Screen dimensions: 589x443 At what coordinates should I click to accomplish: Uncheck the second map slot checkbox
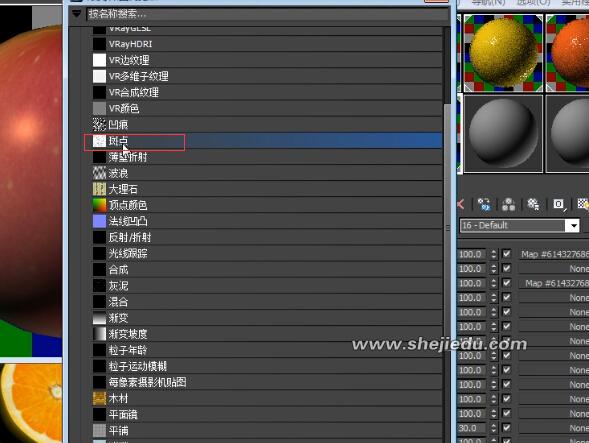(506, 268)
